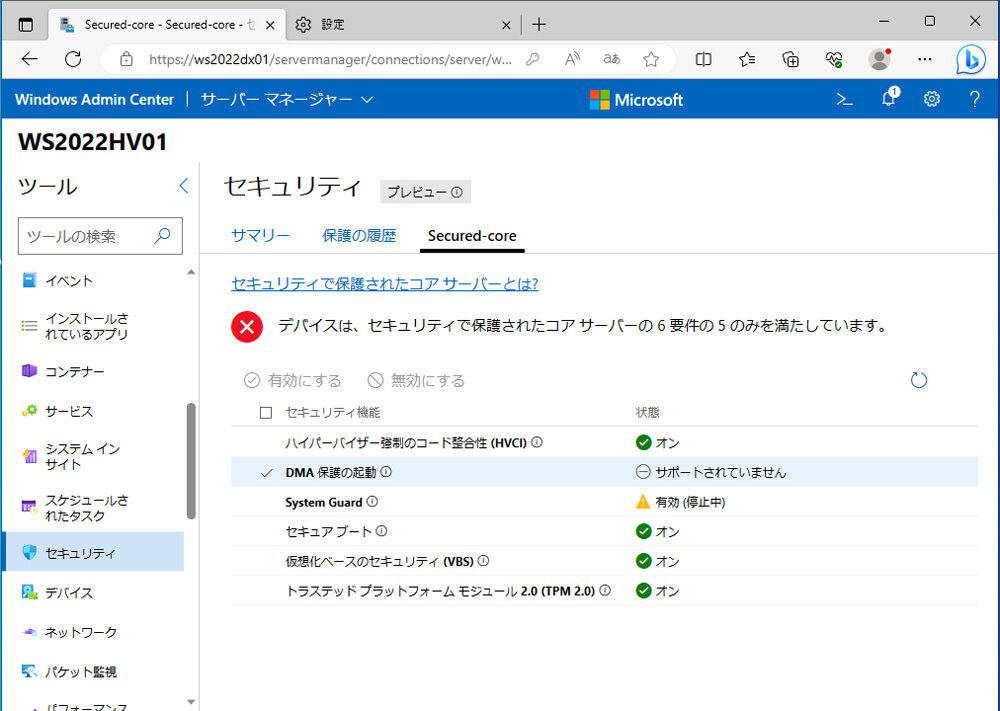The width and height of the screenshot is (1000, 711).
Task: Click the tool list scroll-up arrow
Action: click(x=191, y=272)
